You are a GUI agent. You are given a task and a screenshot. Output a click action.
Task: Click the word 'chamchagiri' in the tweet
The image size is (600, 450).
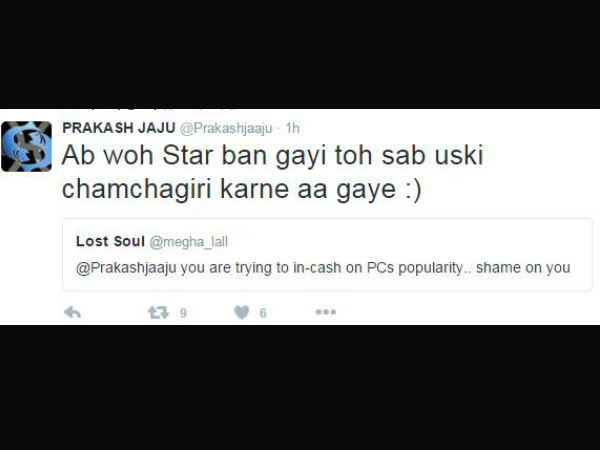[x=137, y=189]
